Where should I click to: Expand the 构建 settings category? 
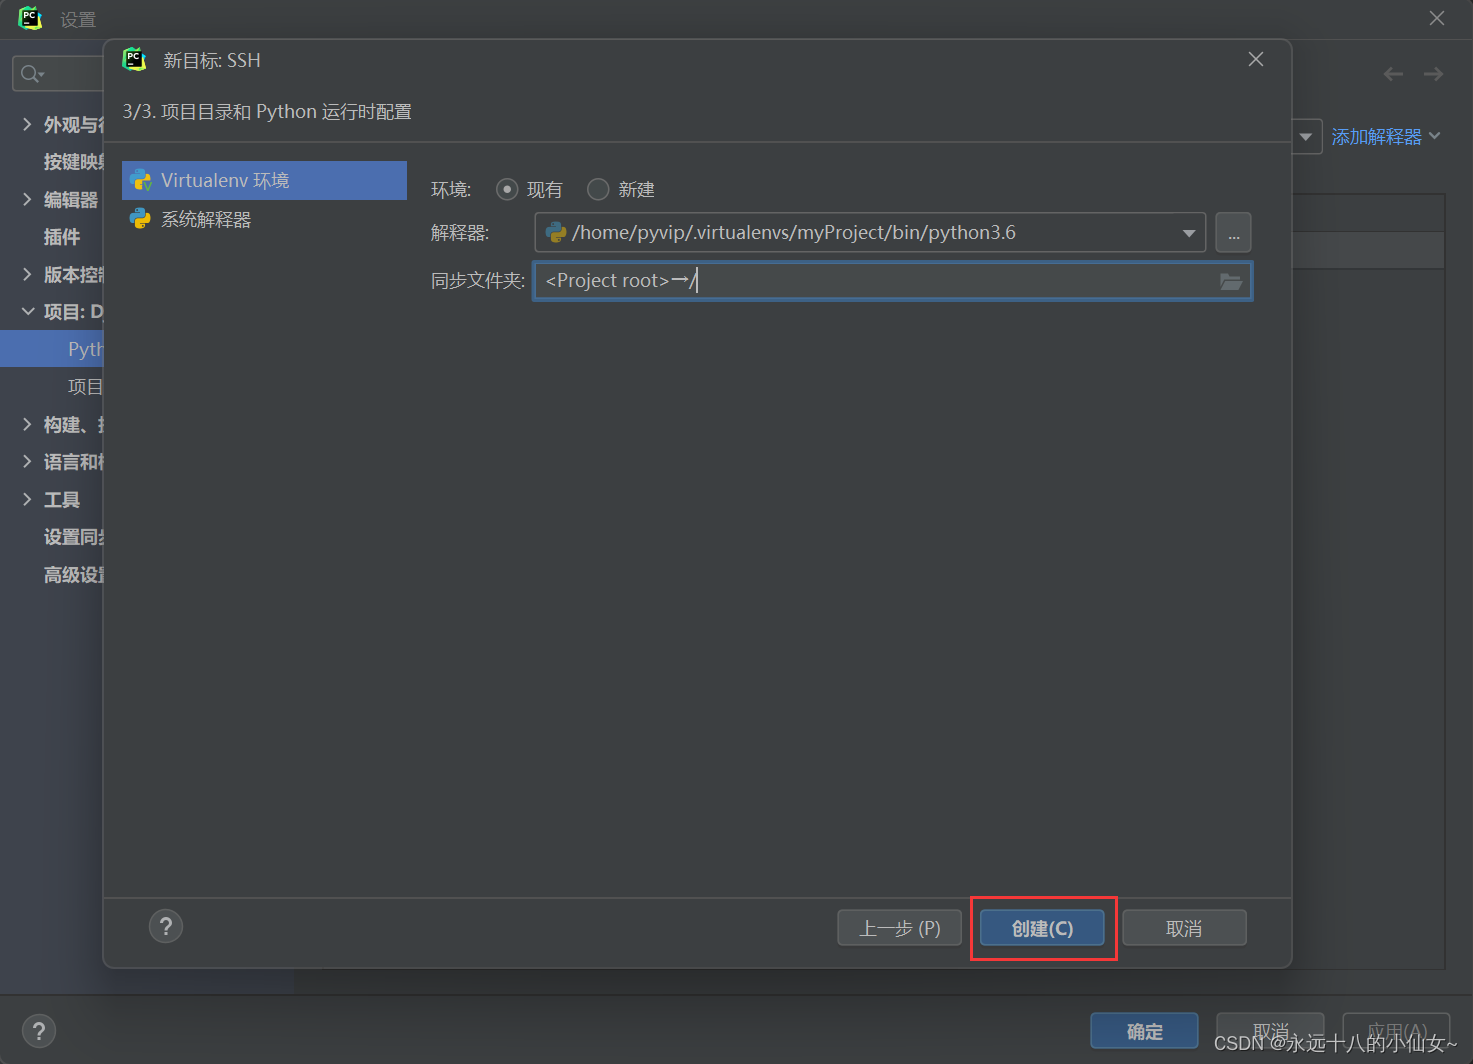pyautogui.click(x=27, y=424)
